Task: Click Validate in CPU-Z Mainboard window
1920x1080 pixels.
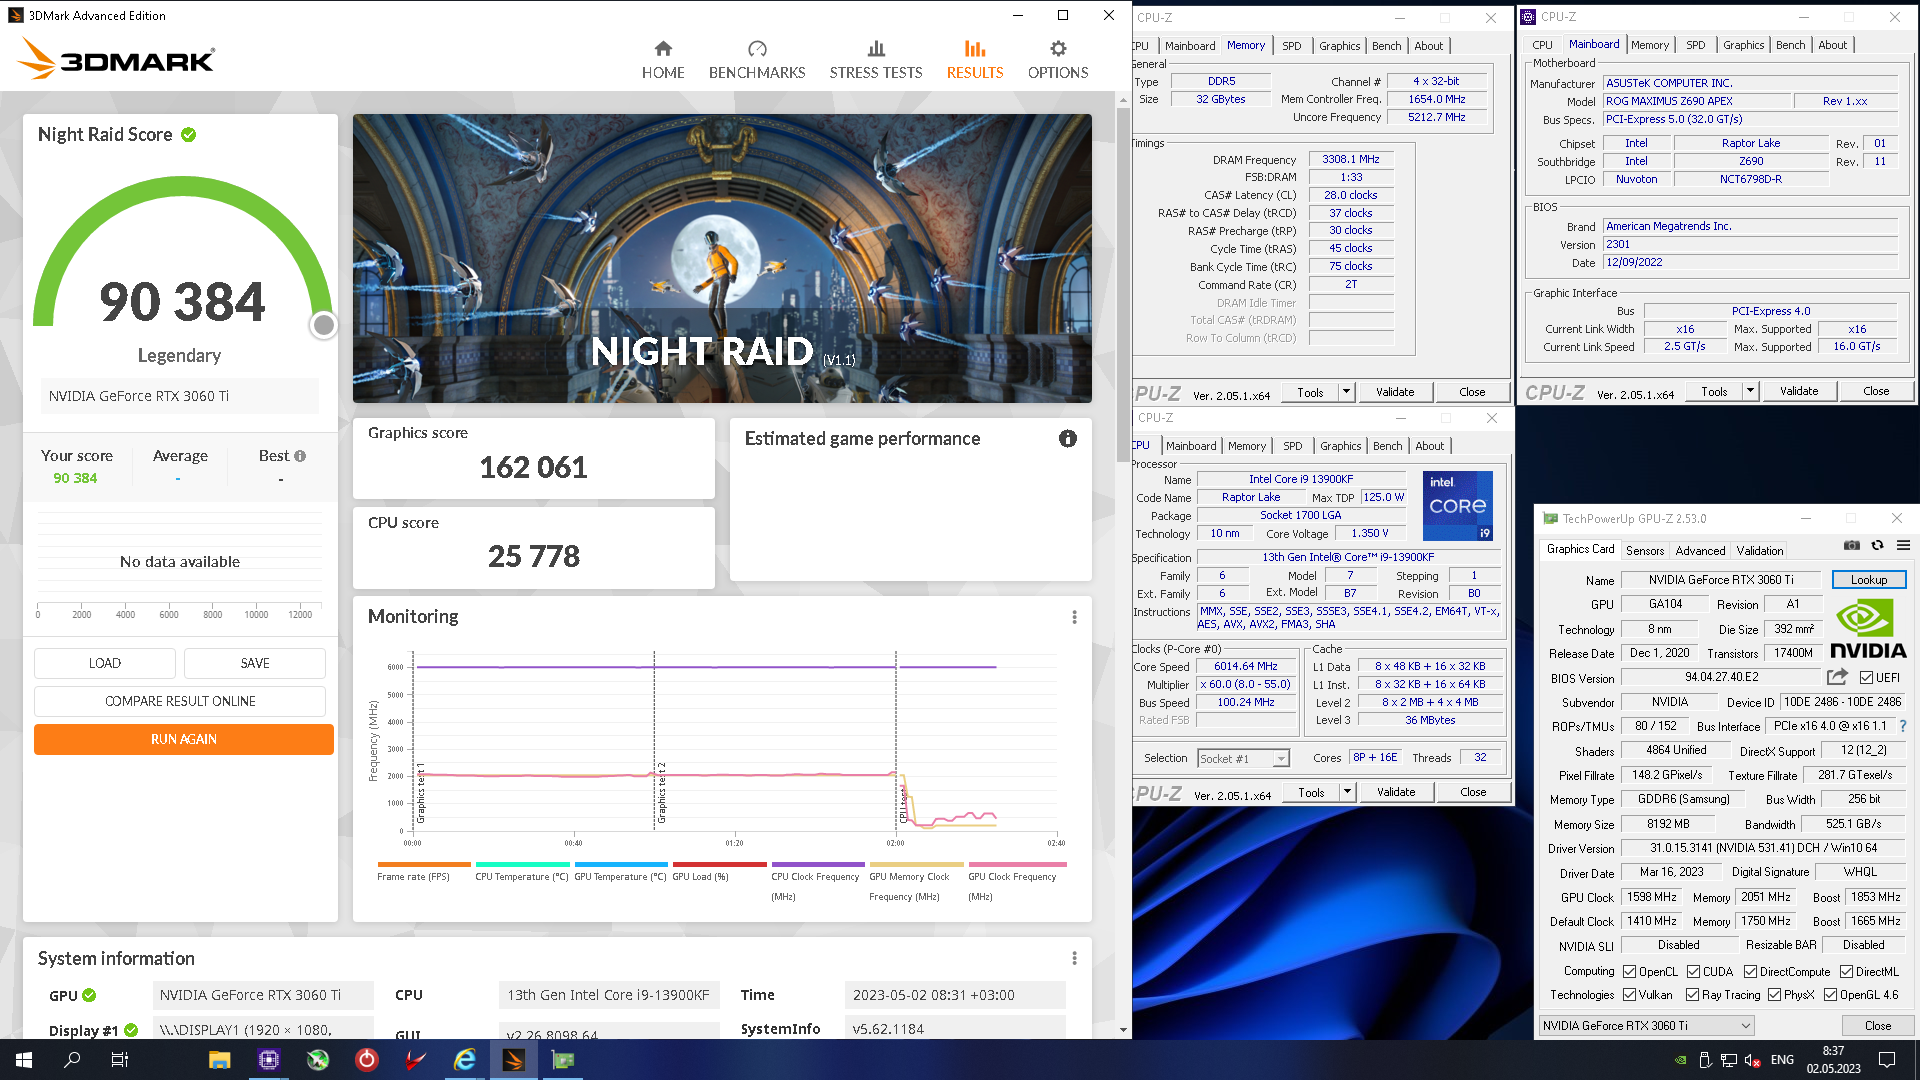Action: 1798,391
